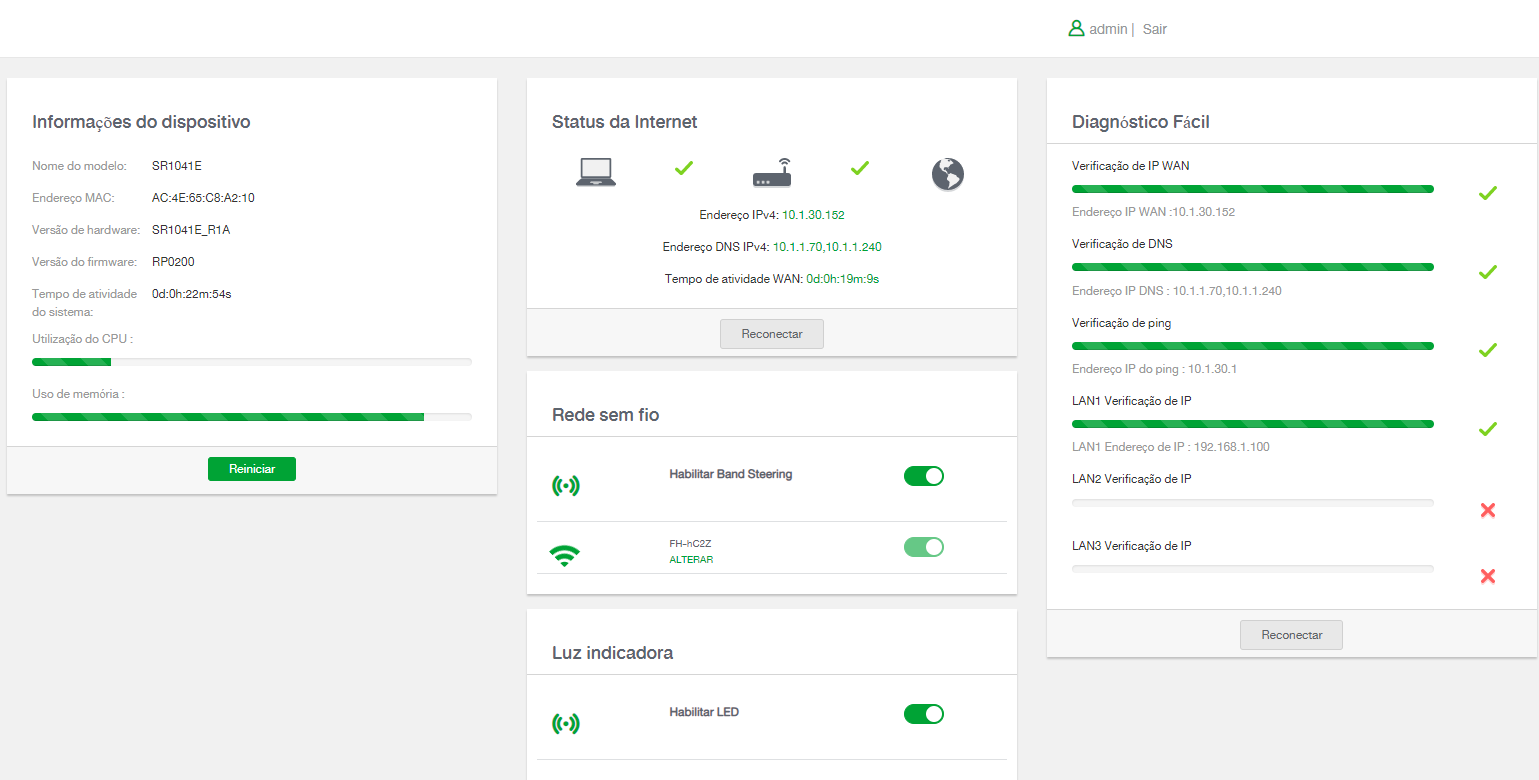The image size is (1539, 780).
Task: Click the globe icon in Status da Internet
Action: pyautogui.click(x=947, y=174)
